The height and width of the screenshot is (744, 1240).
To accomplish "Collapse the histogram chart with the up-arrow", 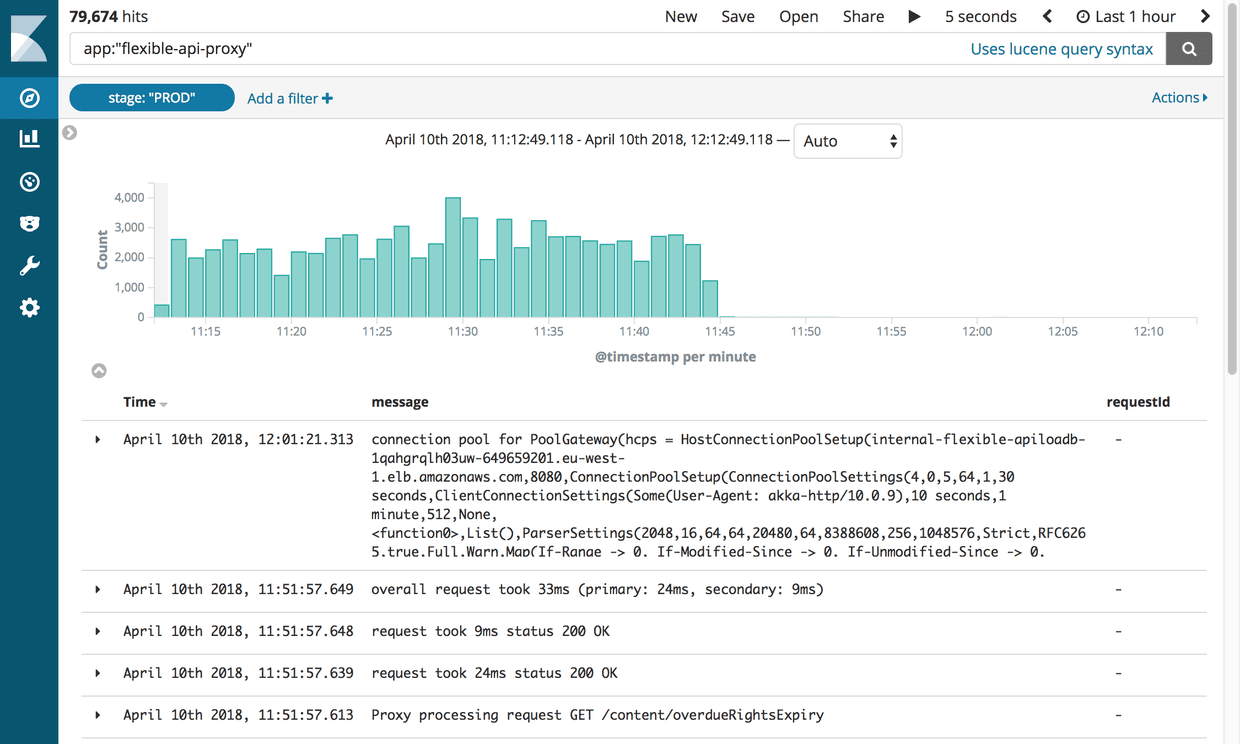I will [99, 371].
